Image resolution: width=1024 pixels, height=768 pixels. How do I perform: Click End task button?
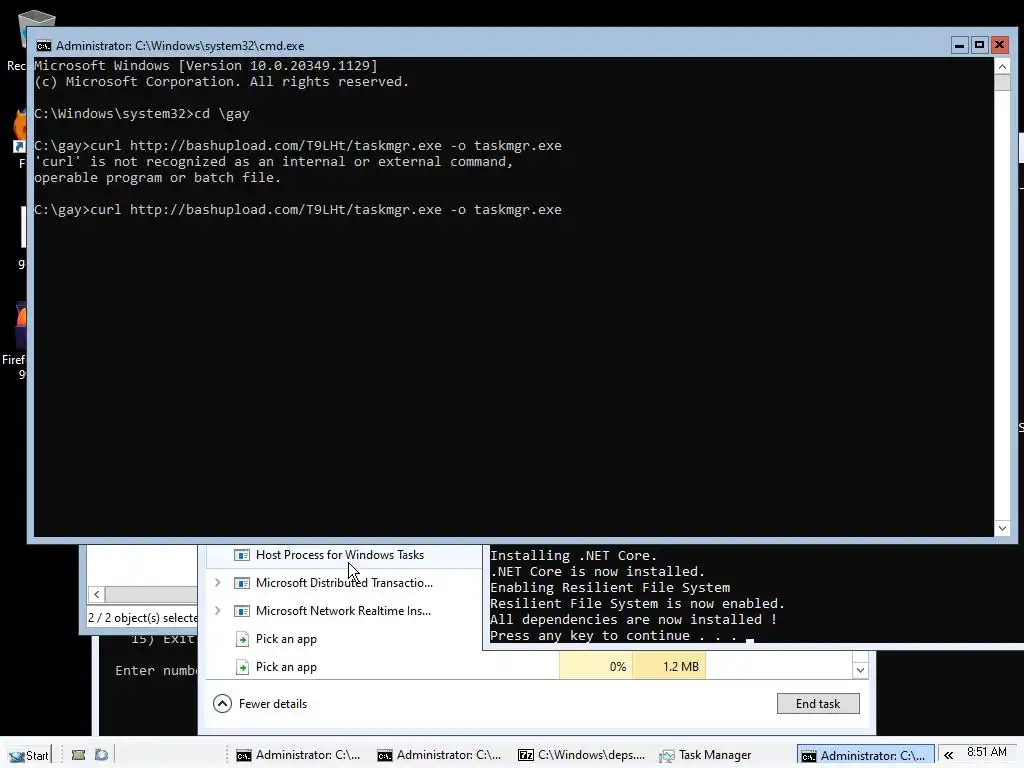pos(818,703)
